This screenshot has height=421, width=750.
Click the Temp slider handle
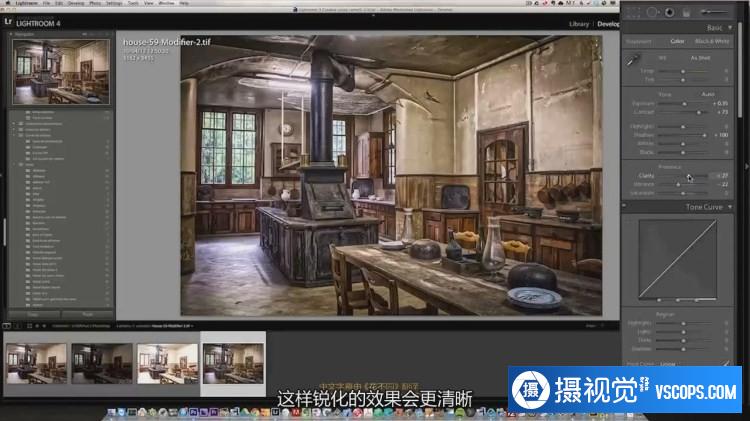point(683,71)
